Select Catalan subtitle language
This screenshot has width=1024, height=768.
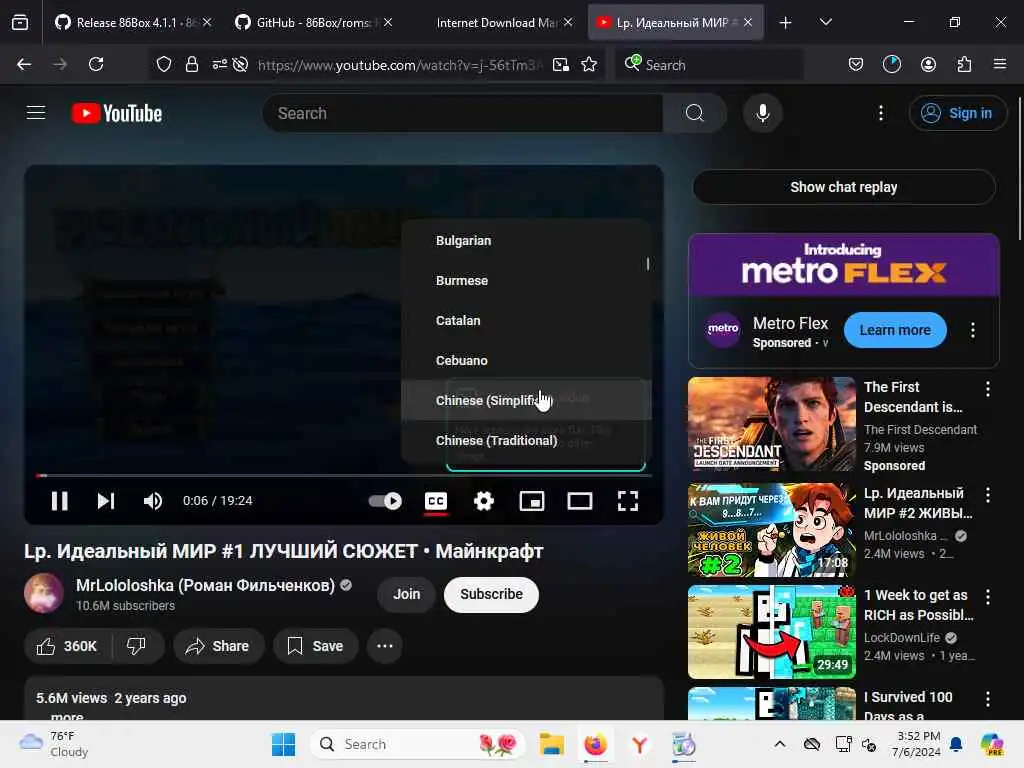526,320
